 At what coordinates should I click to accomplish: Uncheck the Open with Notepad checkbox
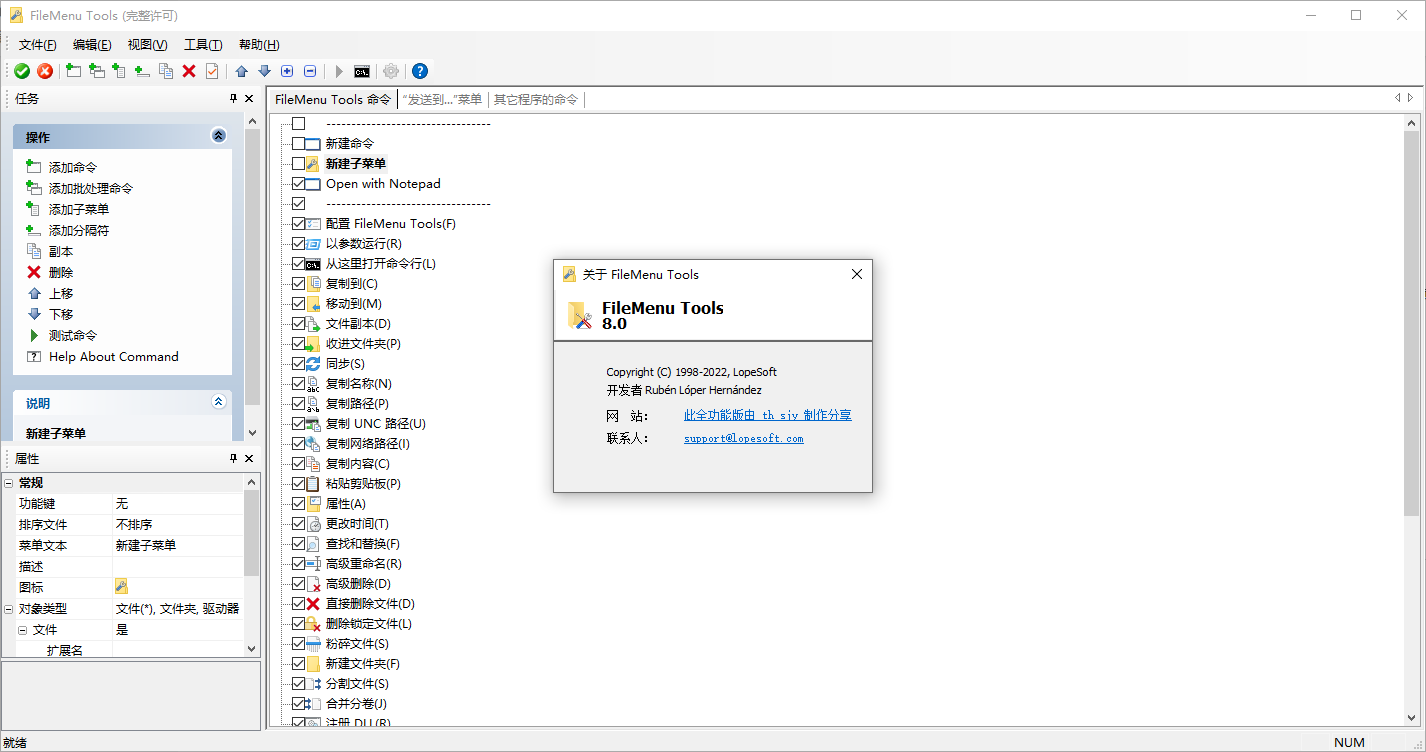pos(298,184)
